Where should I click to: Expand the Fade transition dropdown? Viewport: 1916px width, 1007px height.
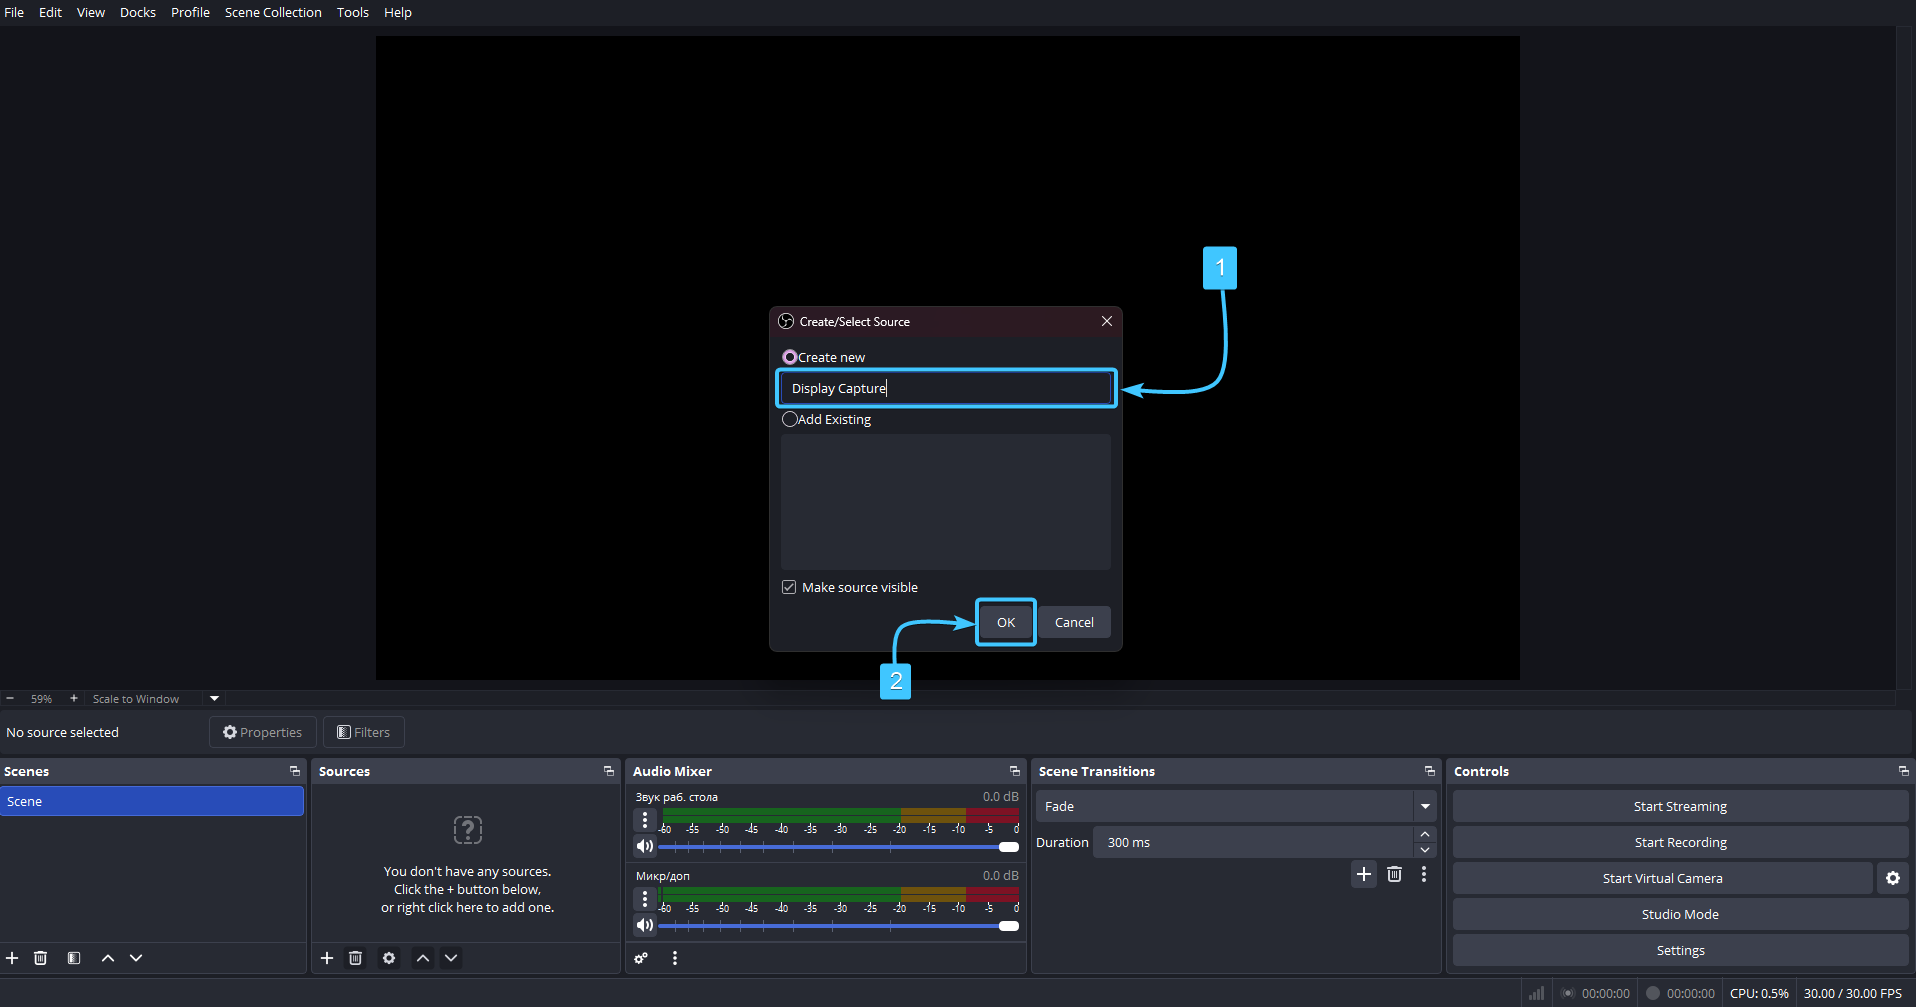[x=1425, y=806]
